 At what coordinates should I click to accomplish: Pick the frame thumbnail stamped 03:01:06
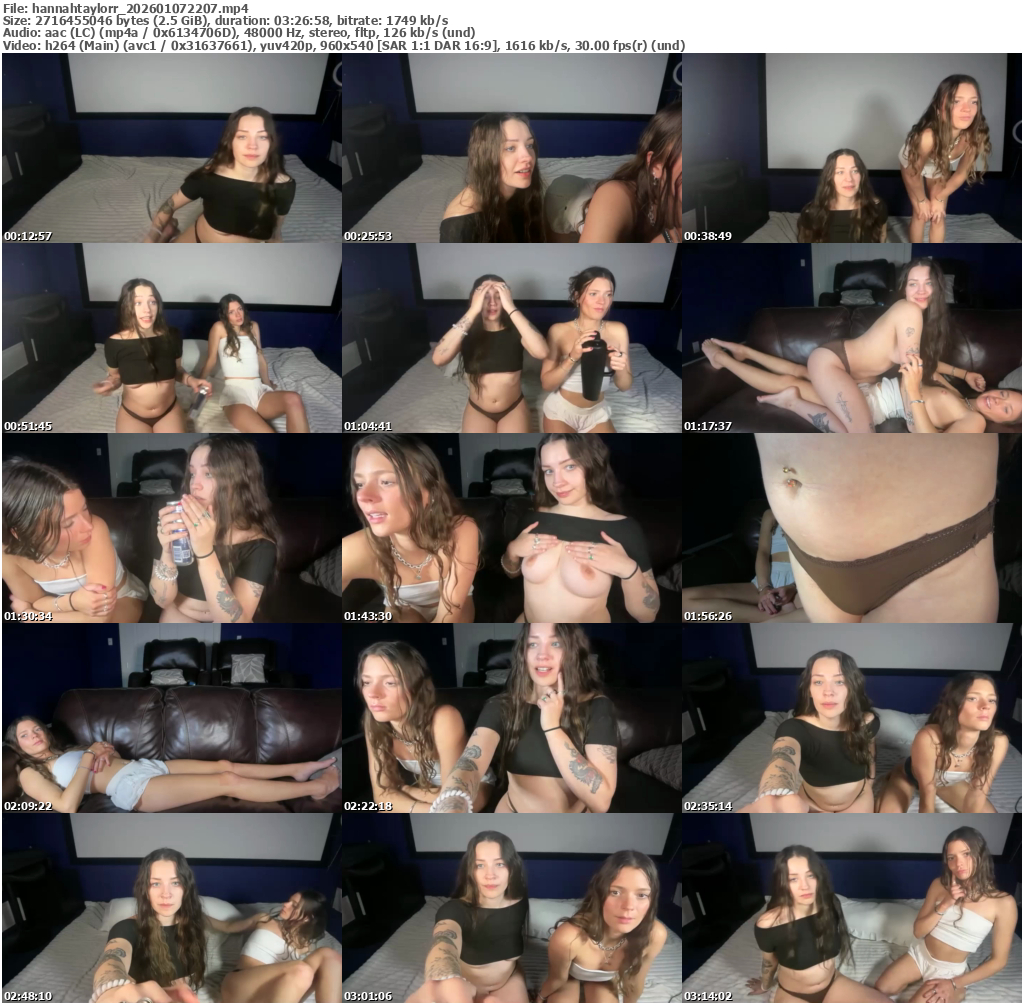coord(512,908)
